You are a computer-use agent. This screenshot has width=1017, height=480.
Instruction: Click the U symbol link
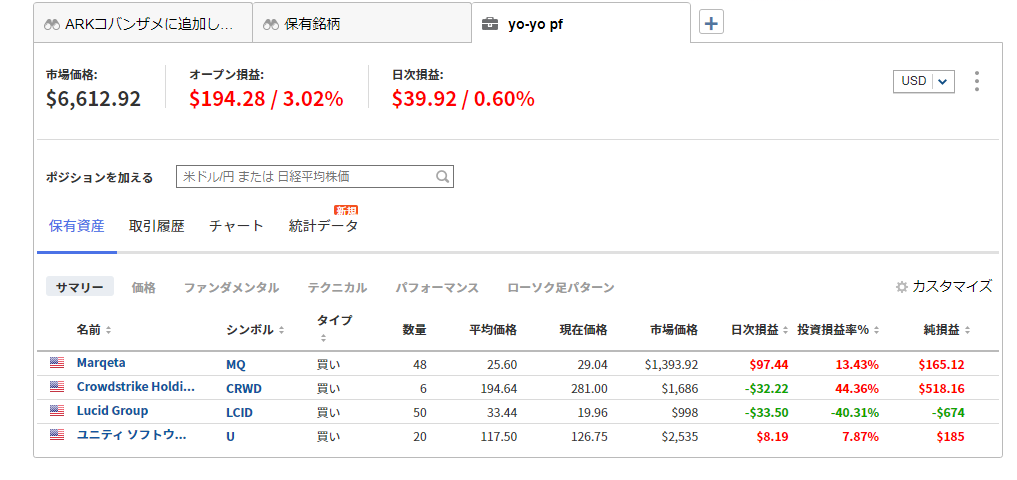(230, 437)
